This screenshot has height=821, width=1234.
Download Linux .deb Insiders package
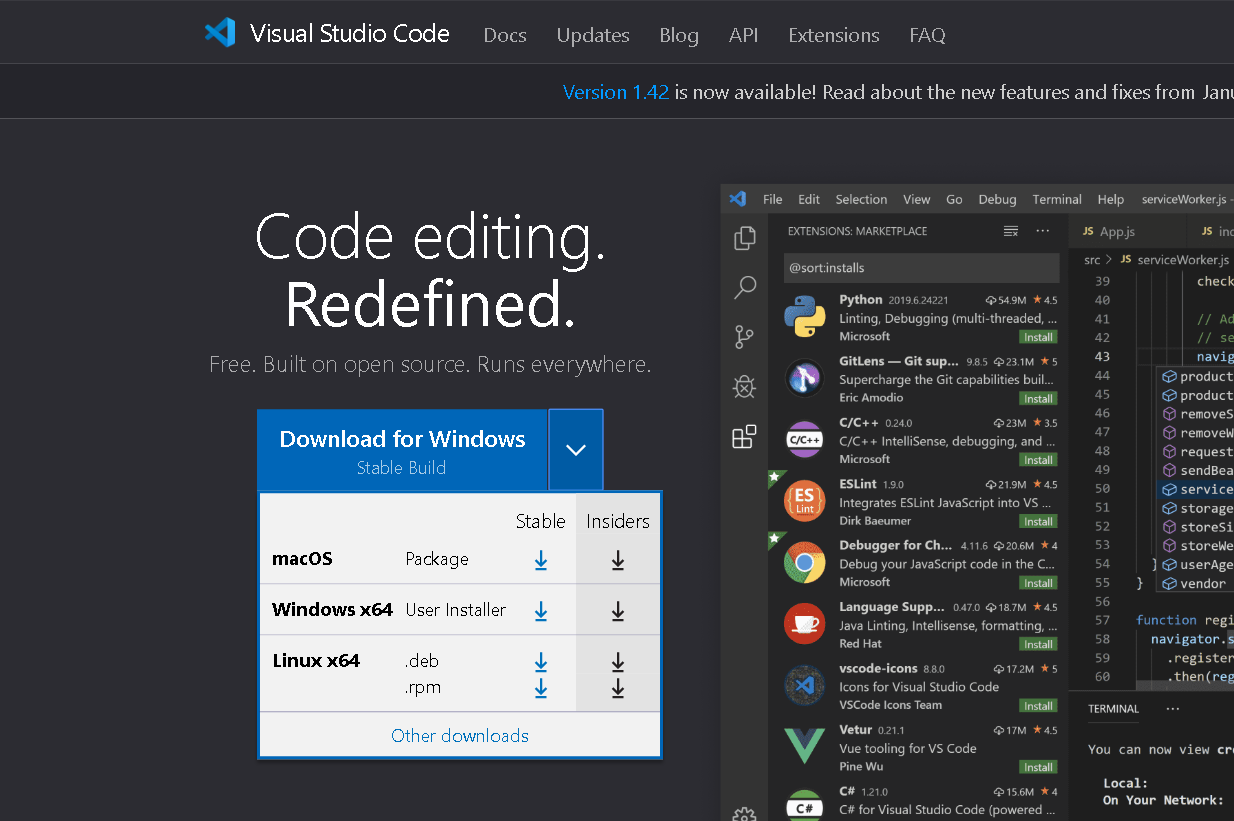618,661
